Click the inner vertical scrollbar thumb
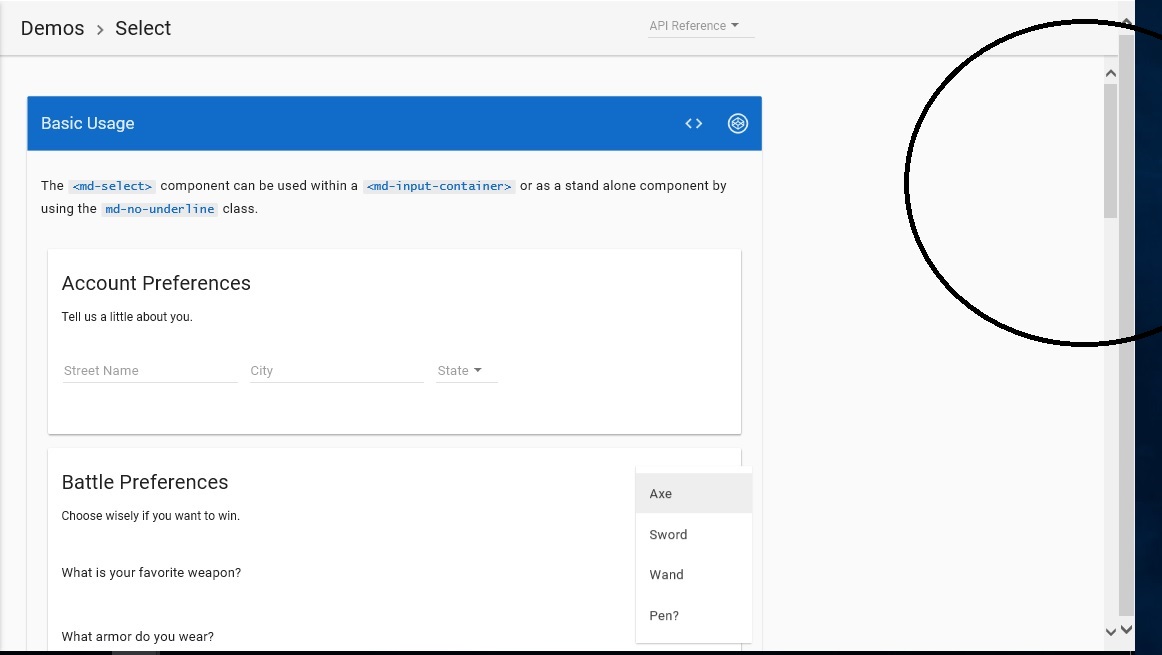This screenshot has width=1162, height=655. click(1110, 151)
